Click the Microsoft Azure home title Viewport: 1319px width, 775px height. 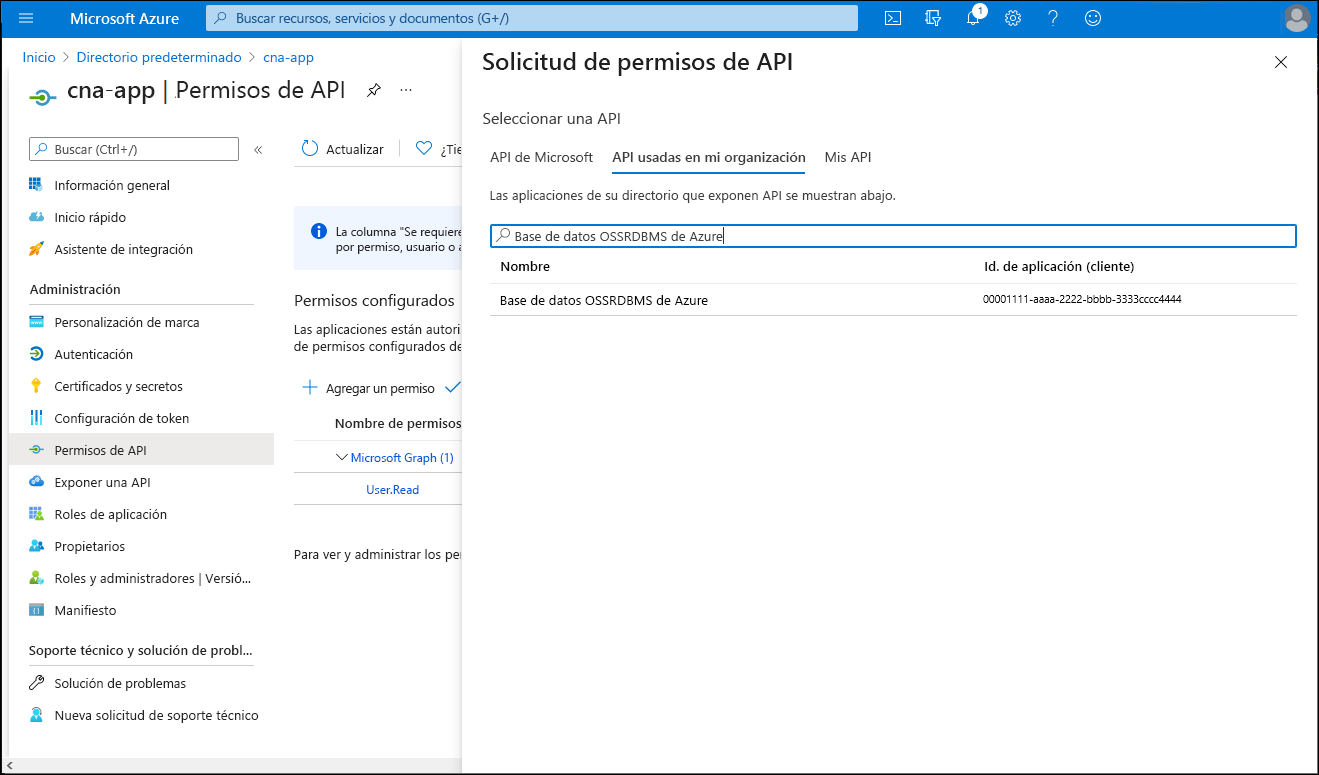click(125, 18)
